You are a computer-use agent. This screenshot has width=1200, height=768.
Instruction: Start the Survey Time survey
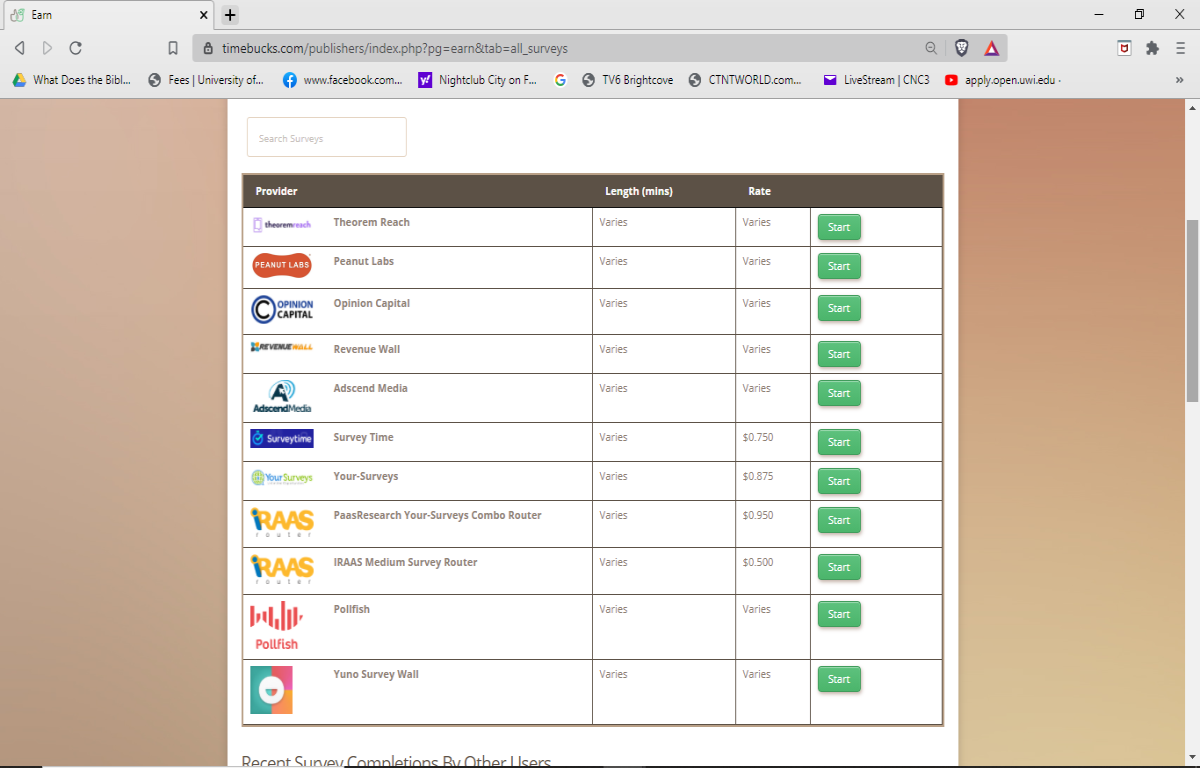point(839,442)
